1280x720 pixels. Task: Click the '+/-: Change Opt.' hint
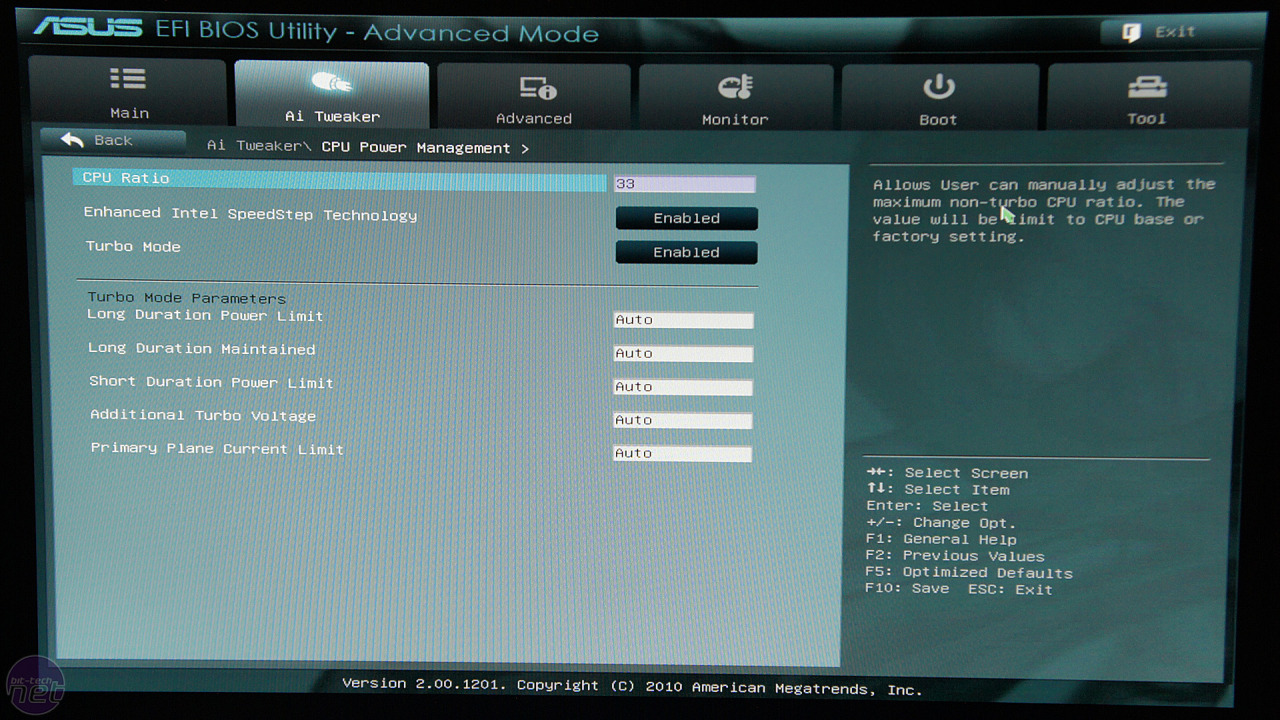(941, 523)
